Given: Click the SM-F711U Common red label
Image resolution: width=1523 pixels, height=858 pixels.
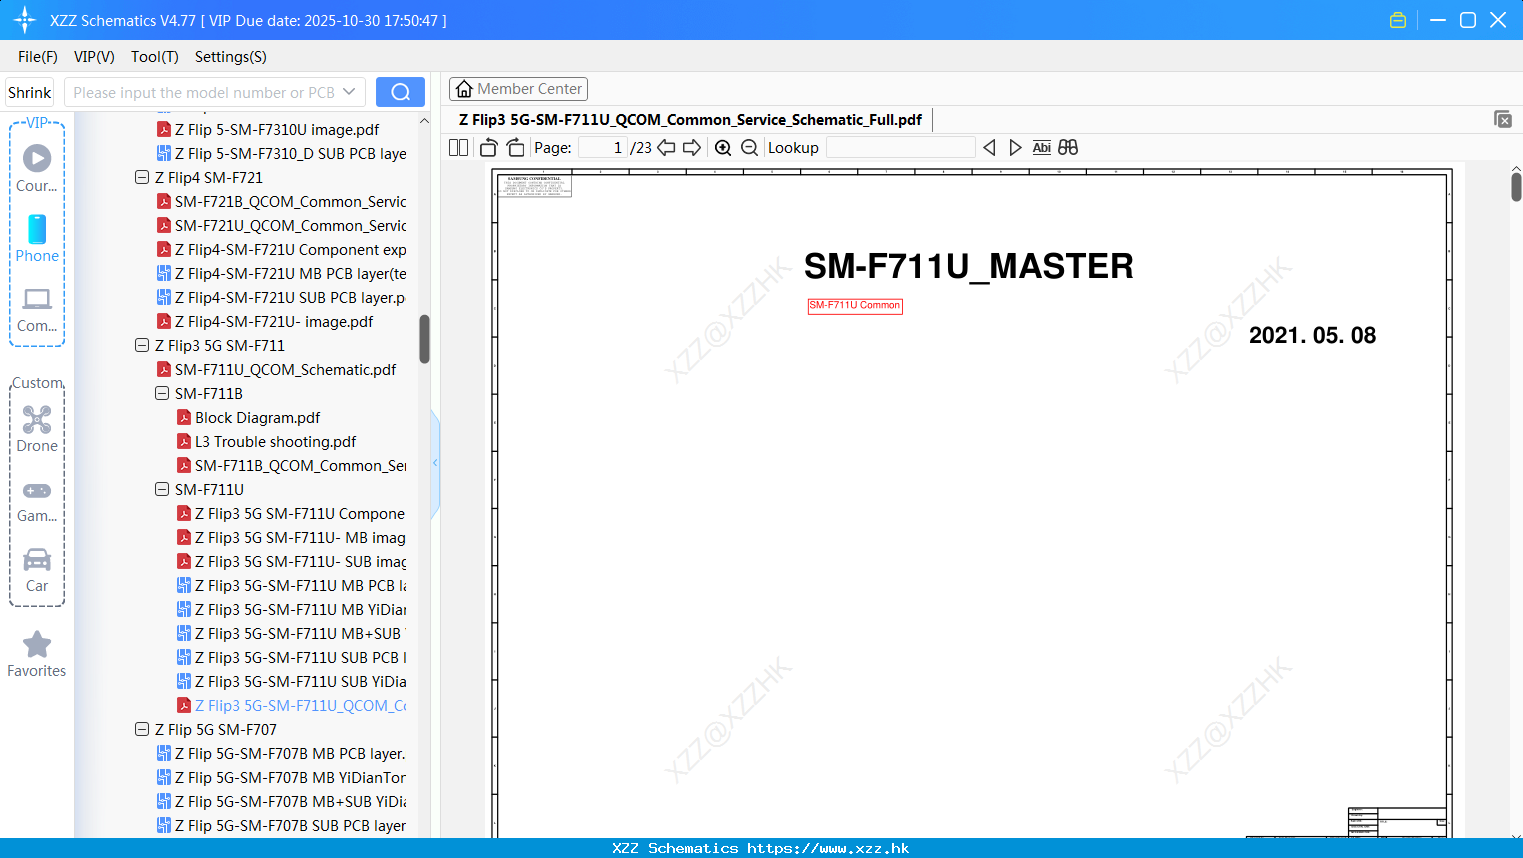Looking at the screenshot, I should click(x=855, y=306).
